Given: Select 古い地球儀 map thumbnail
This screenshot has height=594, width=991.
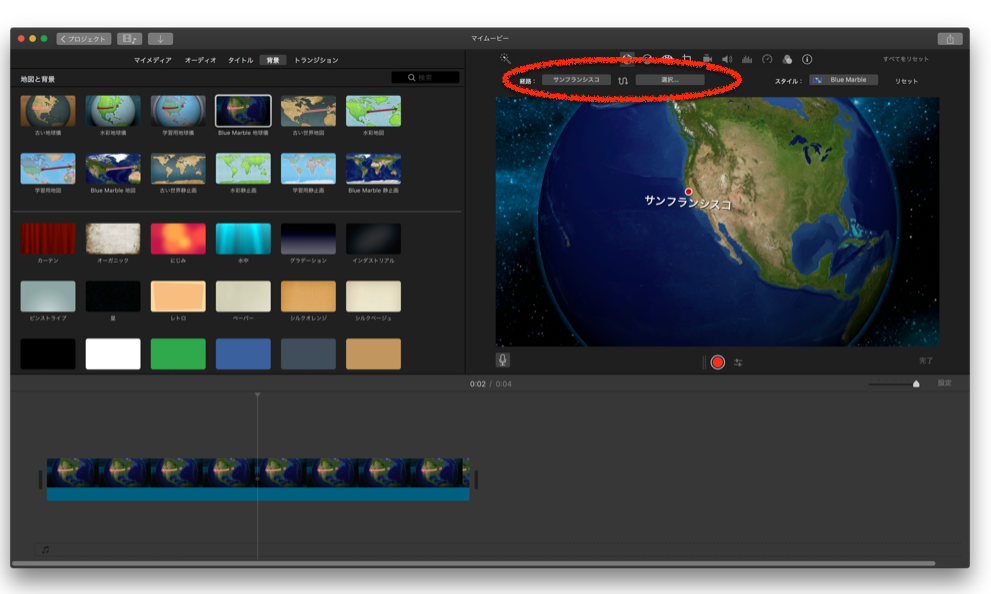Looking at the screenshot, I should tap(48, 111).
